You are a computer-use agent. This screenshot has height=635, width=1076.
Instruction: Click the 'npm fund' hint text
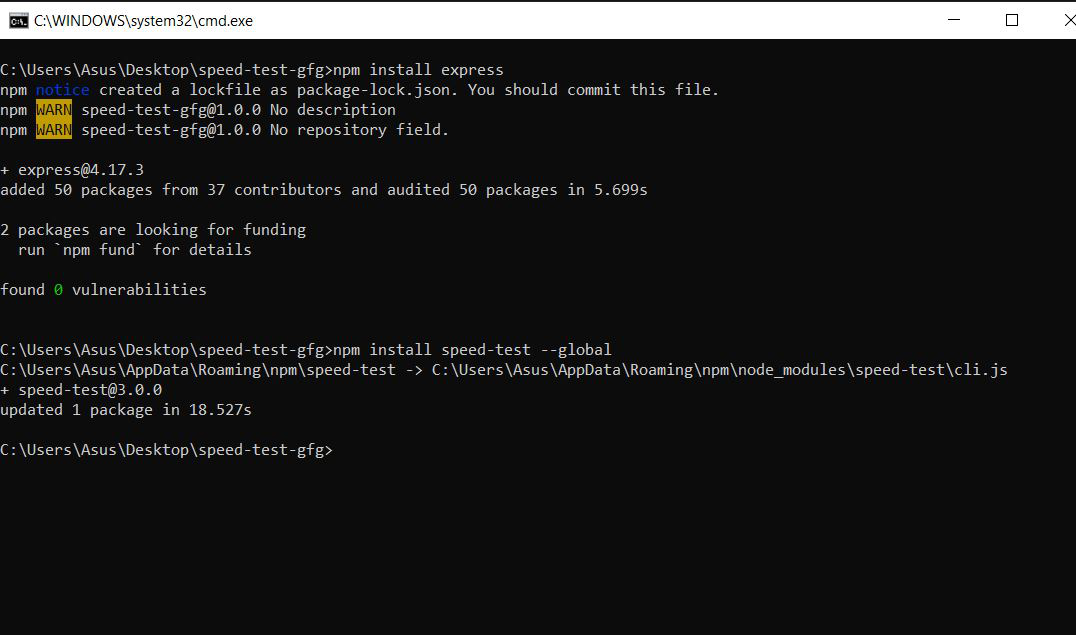pos(98,250)
